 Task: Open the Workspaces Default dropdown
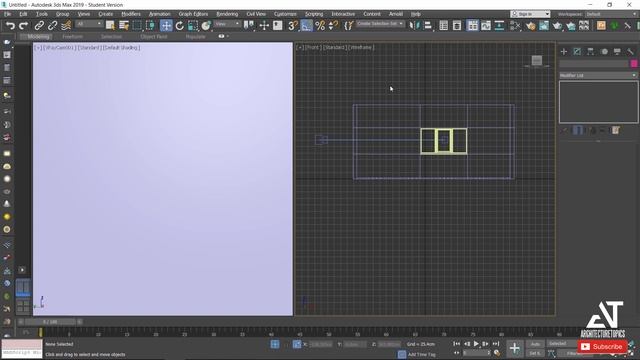pos(611,14)
